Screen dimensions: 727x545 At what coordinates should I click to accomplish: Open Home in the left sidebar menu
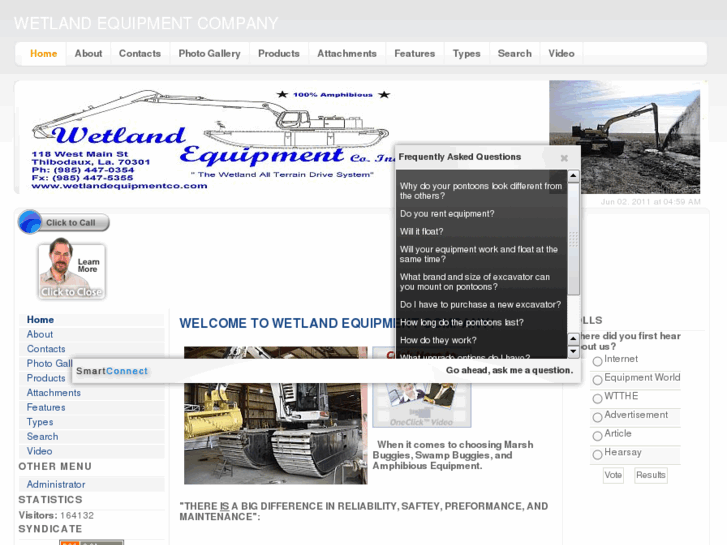[x=91, y=320]
